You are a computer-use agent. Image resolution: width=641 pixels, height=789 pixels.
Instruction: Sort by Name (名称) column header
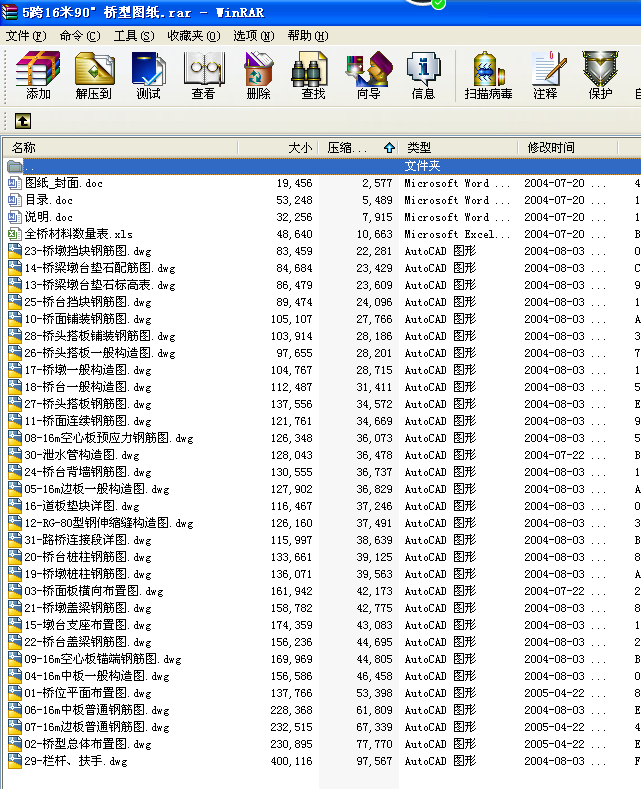pyautogui.click(x=121, y=147)
